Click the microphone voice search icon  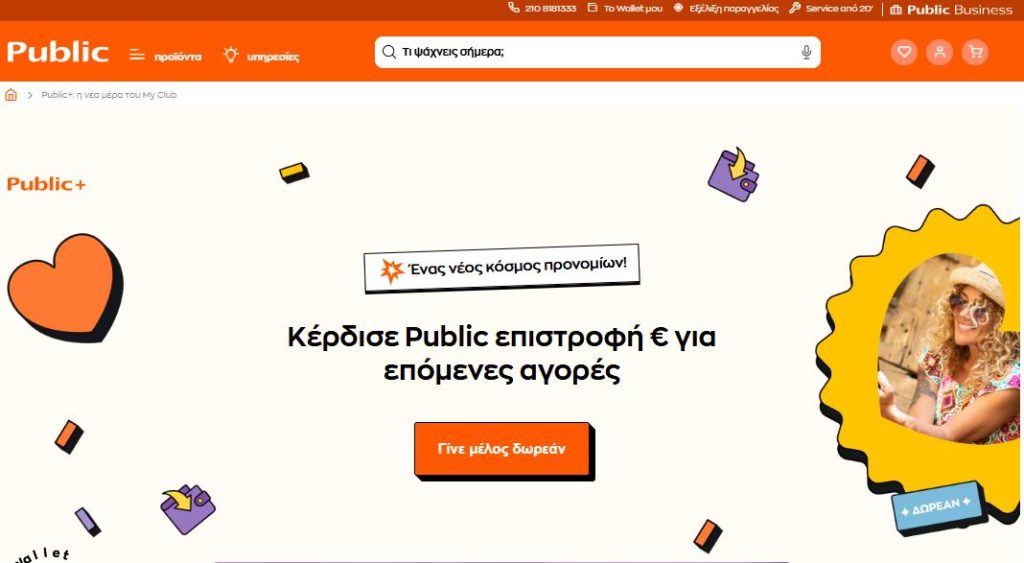point(807,52)
